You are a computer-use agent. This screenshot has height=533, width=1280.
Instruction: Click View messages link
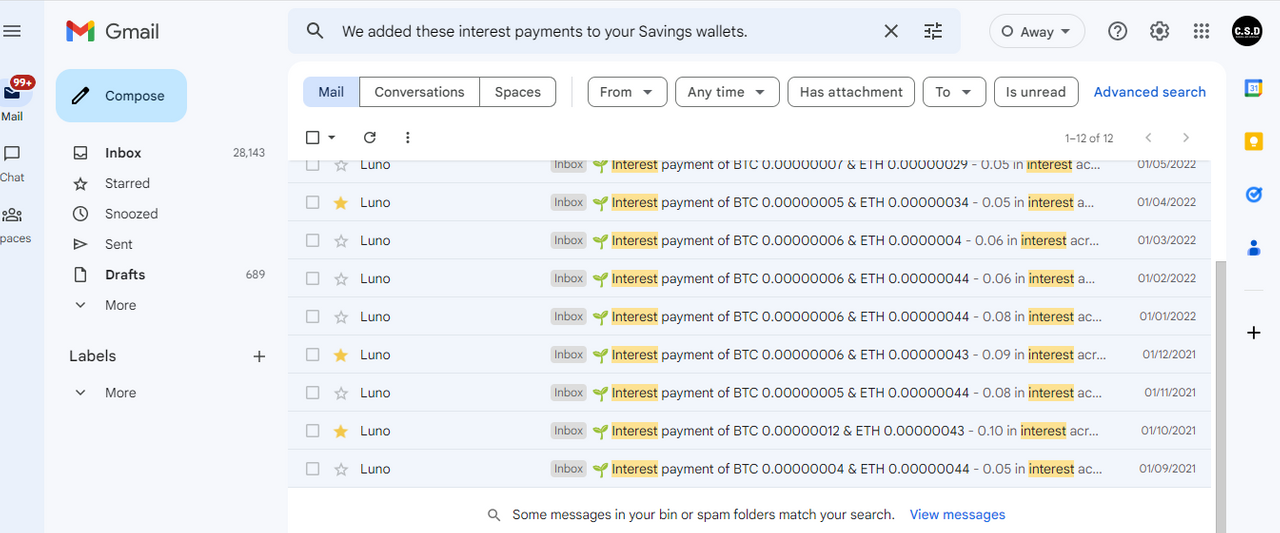957,515
